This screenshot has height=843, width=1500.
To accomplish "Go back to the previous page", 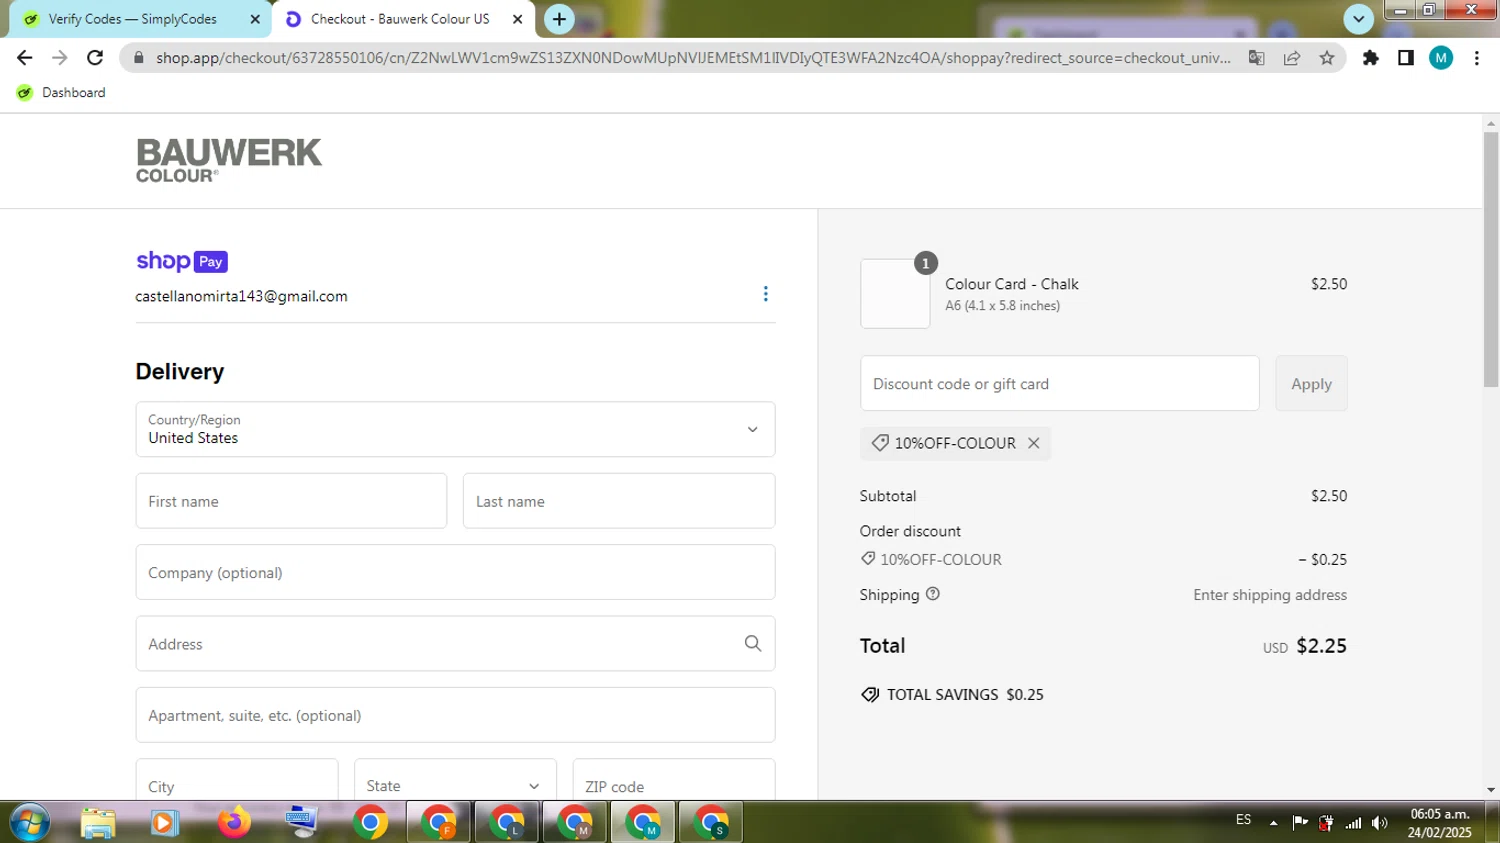I will [x=25, y=58].
